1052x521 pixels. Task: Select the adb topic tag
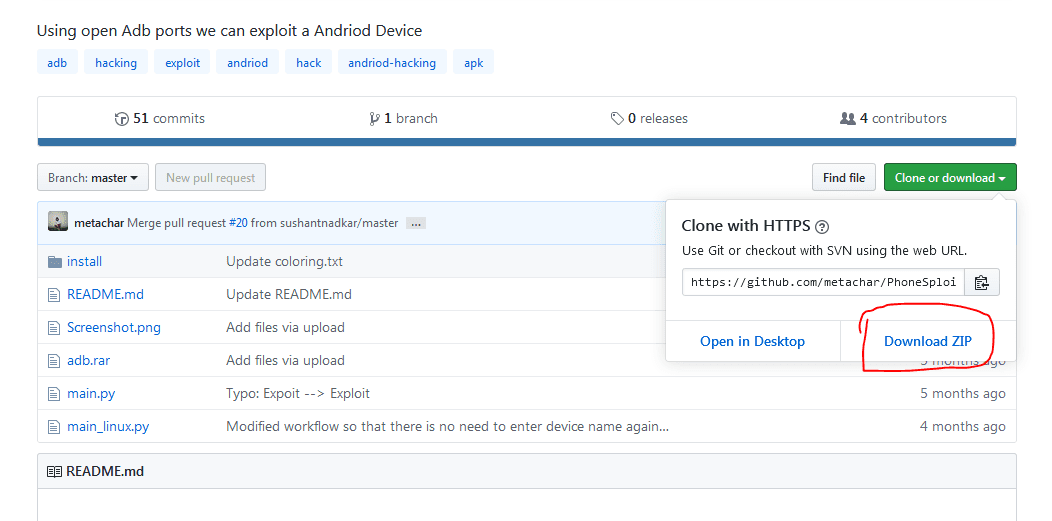click(x=57, y=63)
